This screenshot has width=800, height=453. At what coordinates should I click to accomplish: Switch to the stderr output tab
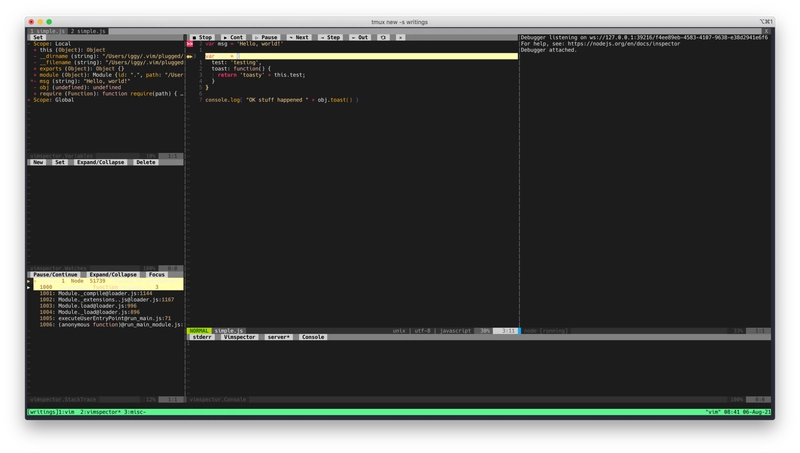tap(202, 337)
